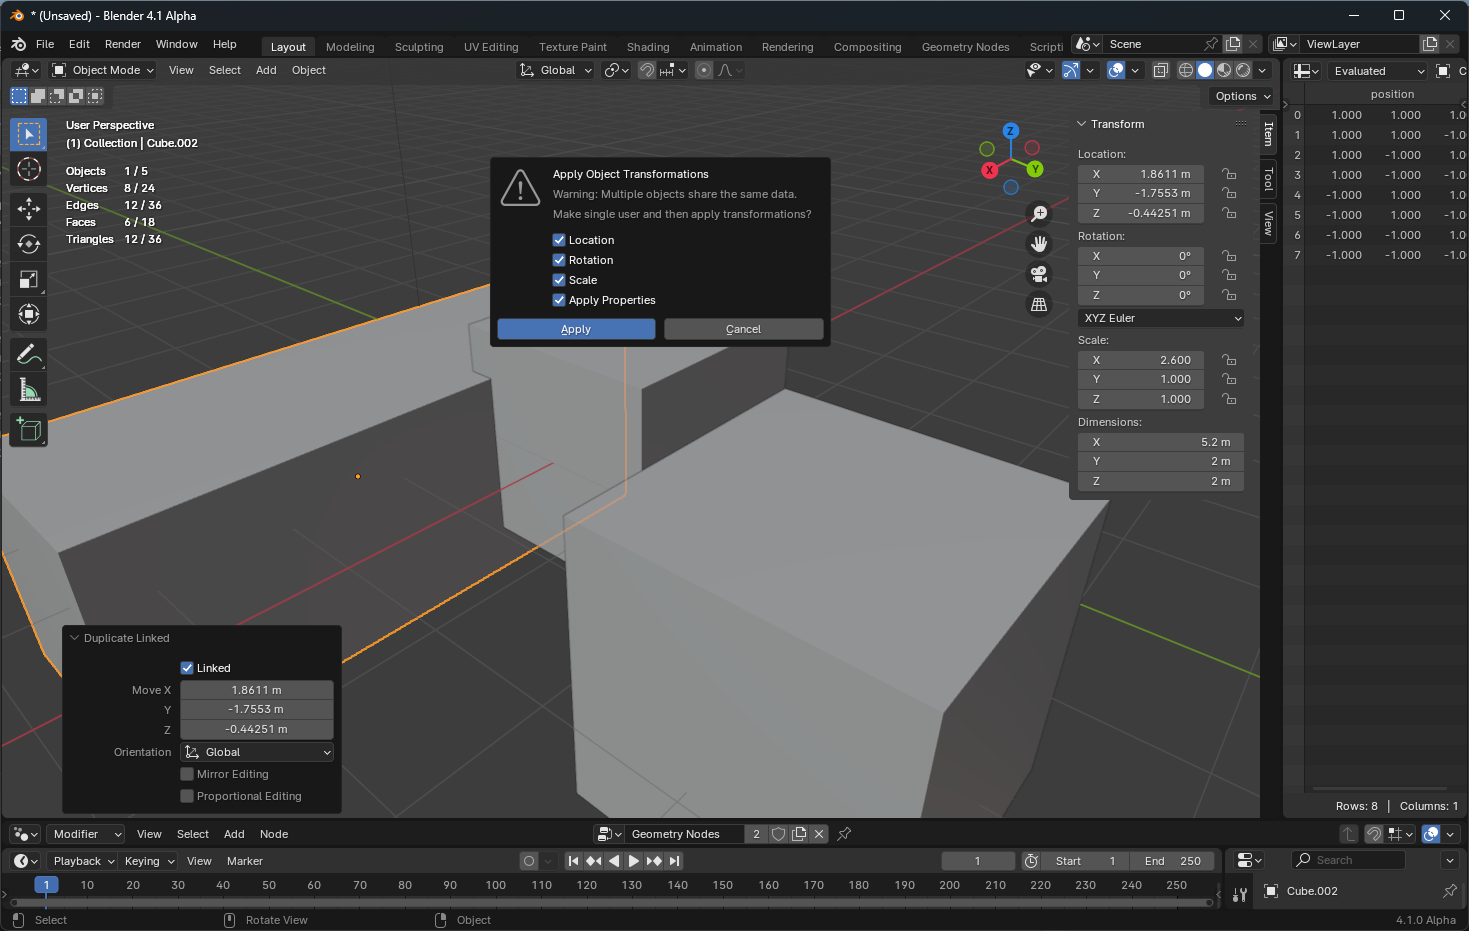Image resolution: width=1469 pixels, height=931 pixels.
Task: Click the pan view hand icon
Action: pyautogui.click(x=1039, y=244)
